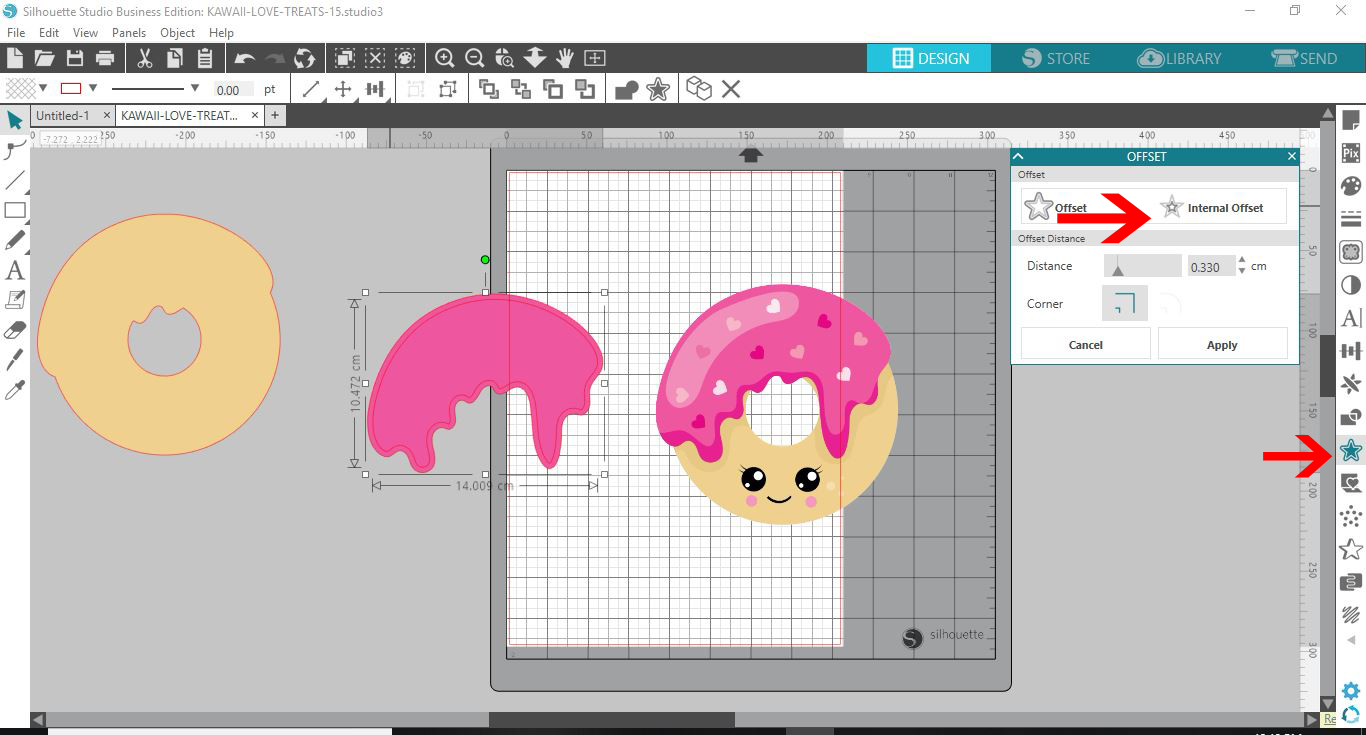This screenshot has width=1366, height=735.
Task: Weld selected shapes icon
Action: point(627,90)
